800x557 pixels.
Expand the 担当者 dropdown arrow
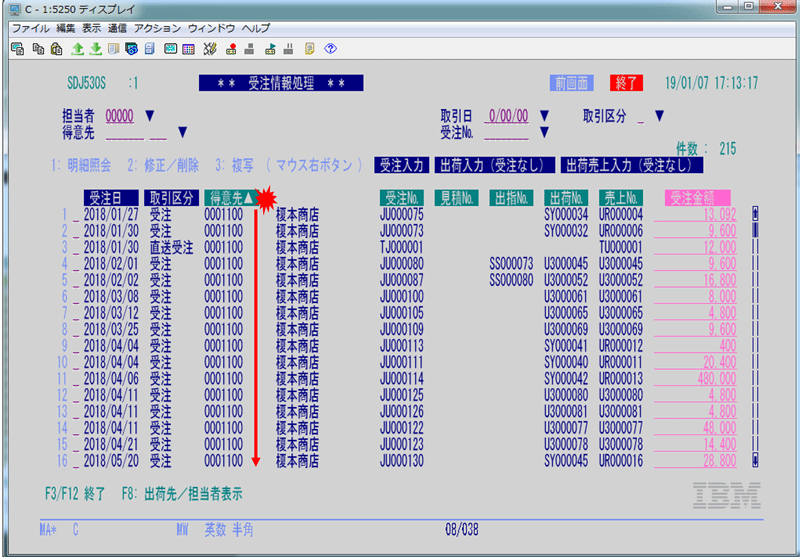(150, 116)
